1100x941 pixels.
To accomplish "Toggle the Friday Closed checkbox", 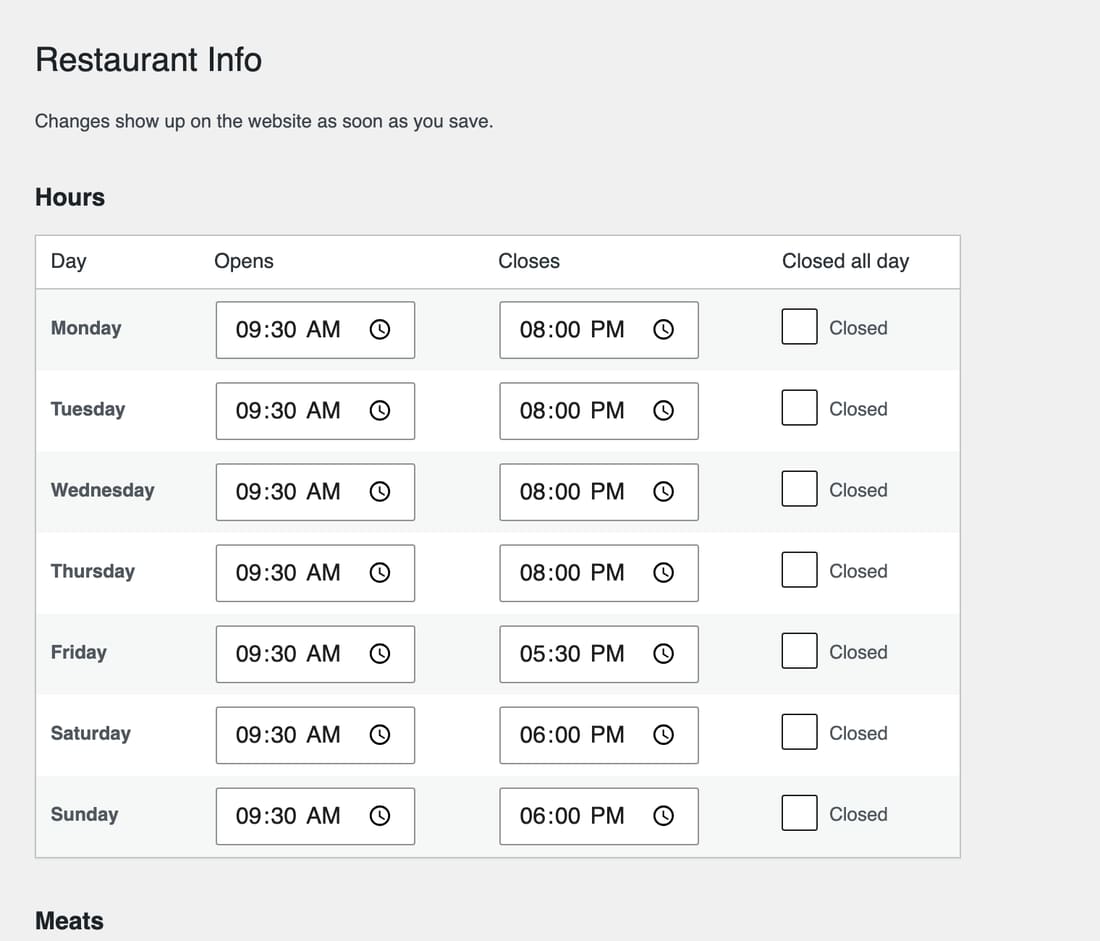I will pos(799,650).
